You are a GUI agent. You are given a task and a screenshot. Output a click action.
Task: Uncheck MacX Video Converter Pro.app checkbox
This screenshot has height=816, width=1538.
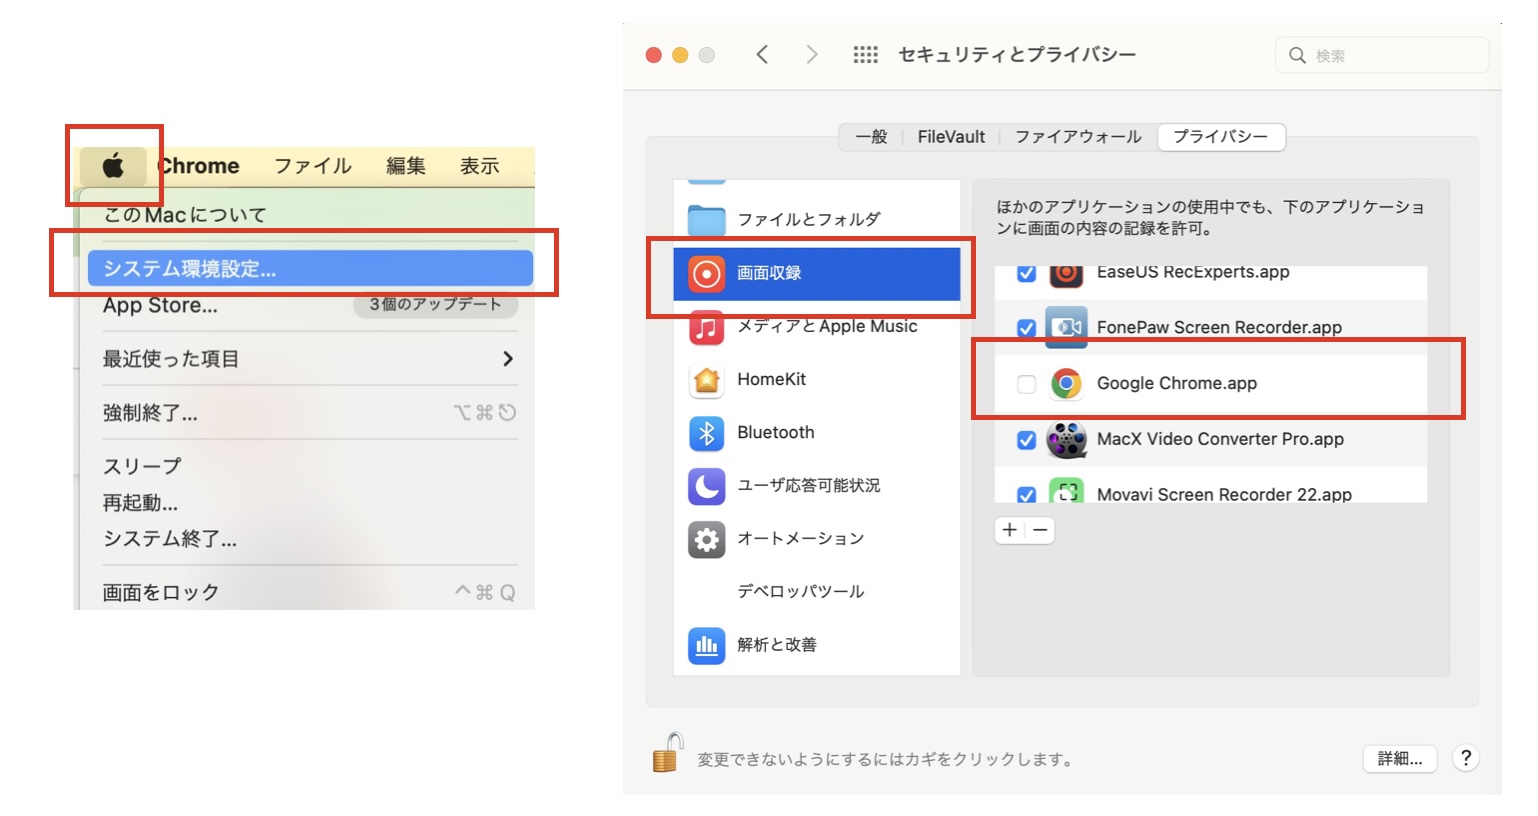click(x=1026, y=440)
